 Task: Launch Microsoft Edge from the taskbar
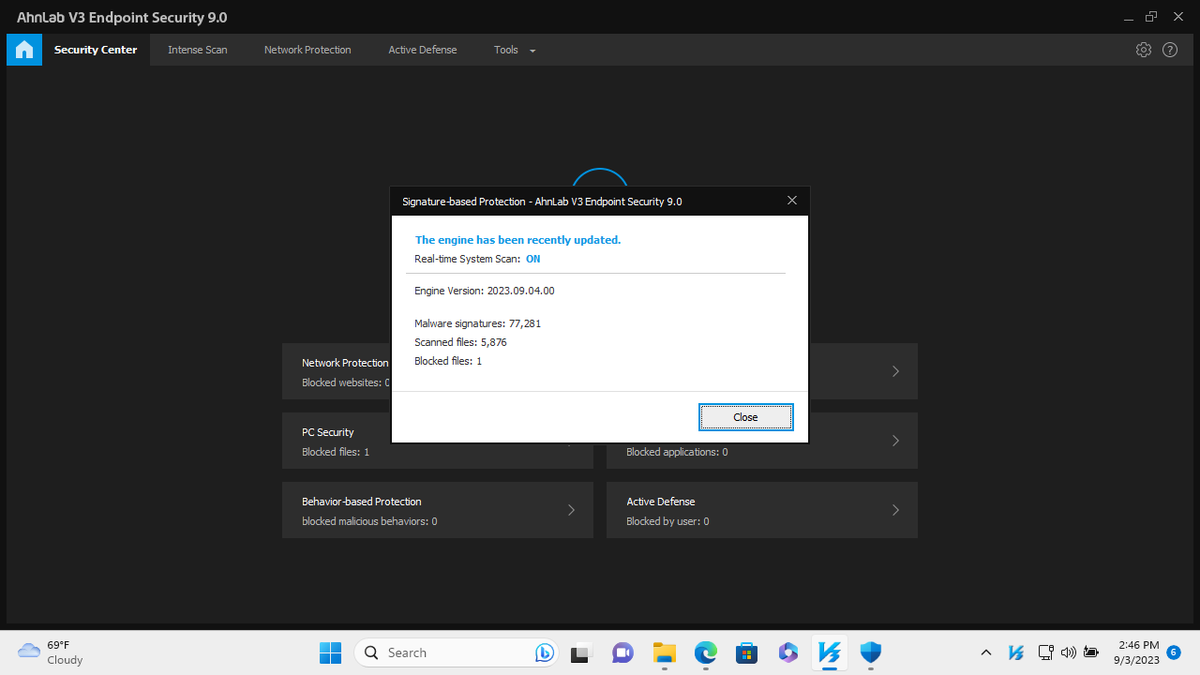(705, 652)
